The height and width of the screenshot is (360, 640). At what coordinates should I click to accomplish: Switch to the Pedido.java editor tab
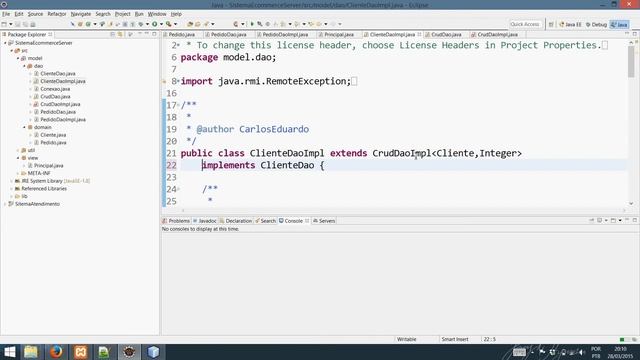click(x=181, y=35)
